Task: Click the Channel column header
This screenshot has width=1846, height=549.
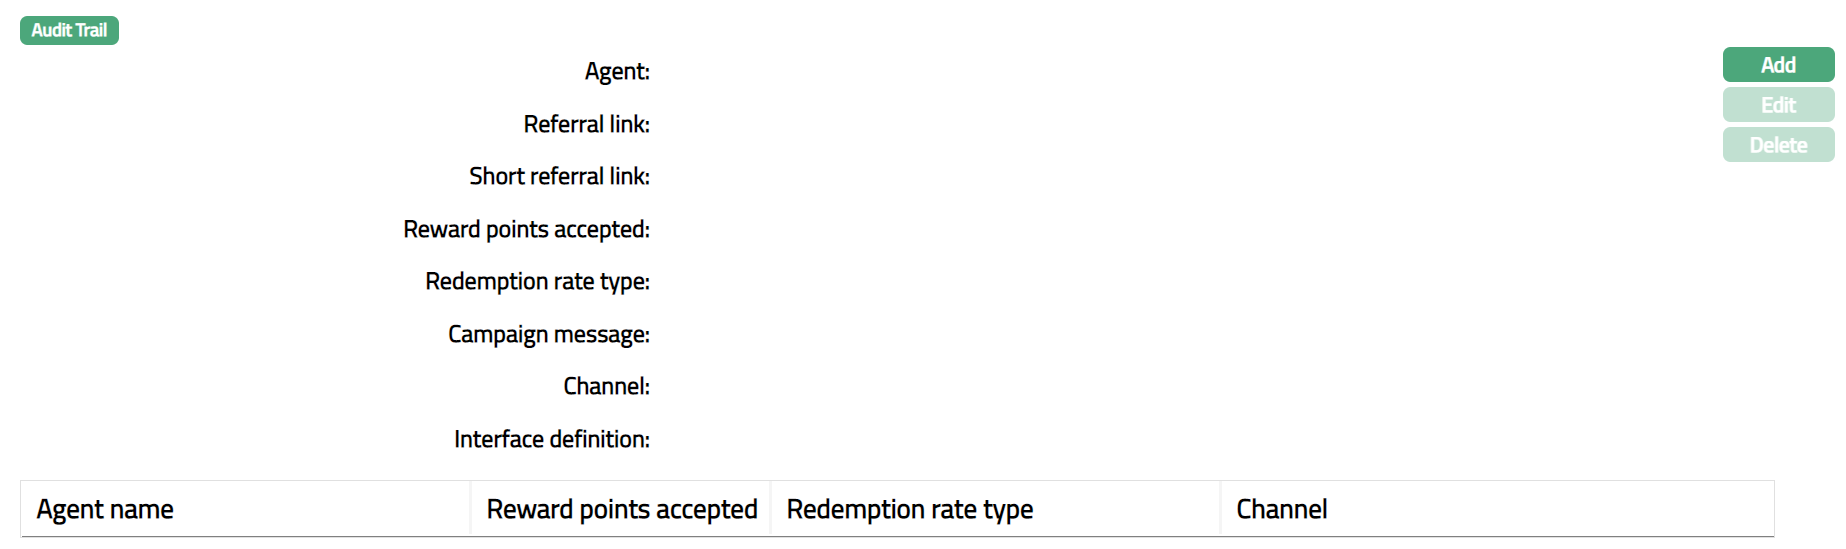Action: click(x=1281, y=509)
